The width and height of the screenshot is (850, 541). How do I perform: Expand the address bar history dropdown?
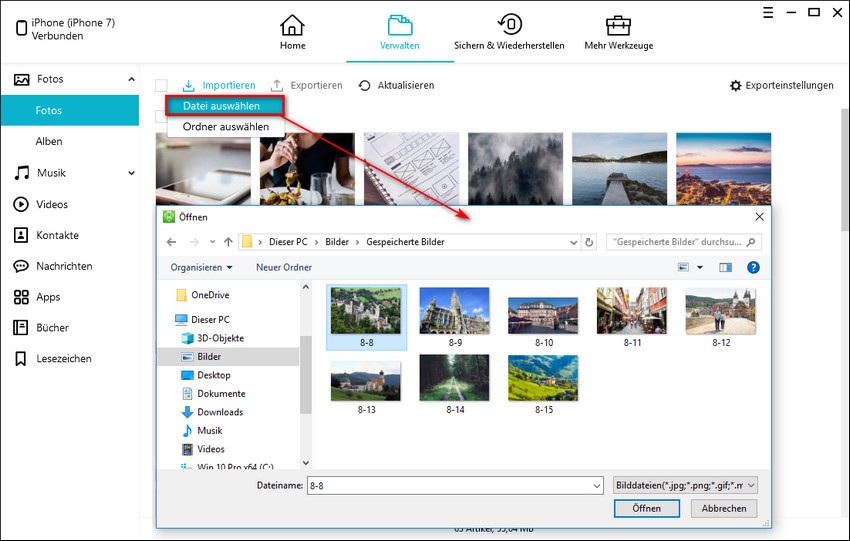coord(574,243)
